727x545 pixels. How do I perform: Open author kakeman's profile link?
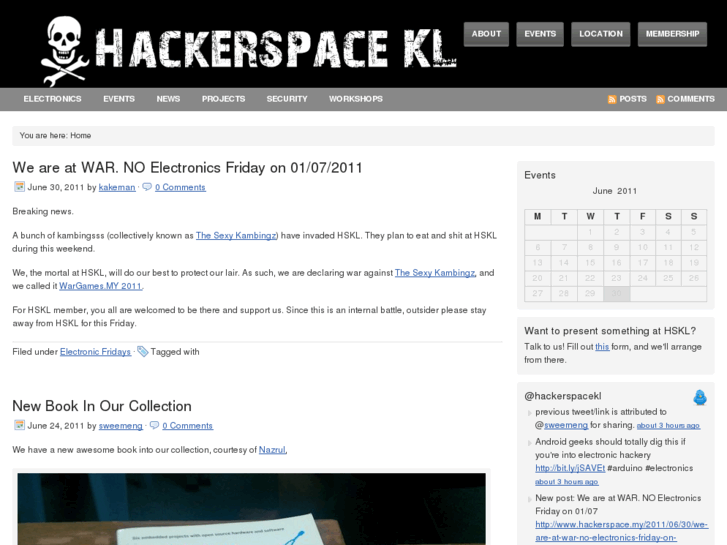click(117, 187)
